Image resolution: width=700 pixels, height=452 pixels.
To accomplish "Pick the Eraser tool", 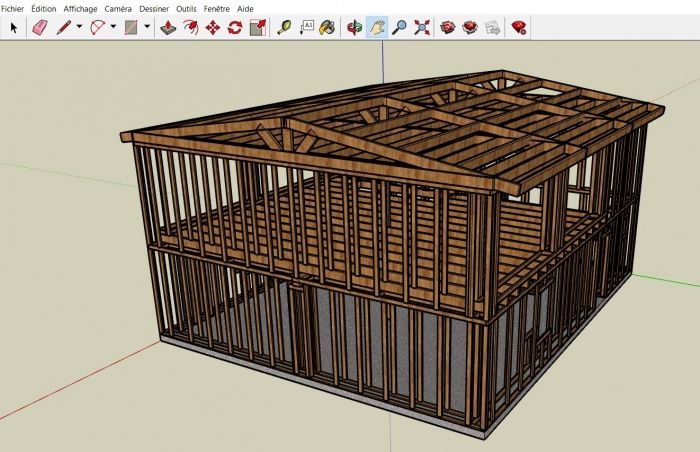I will pyautogui.click(x=40, y=28).
